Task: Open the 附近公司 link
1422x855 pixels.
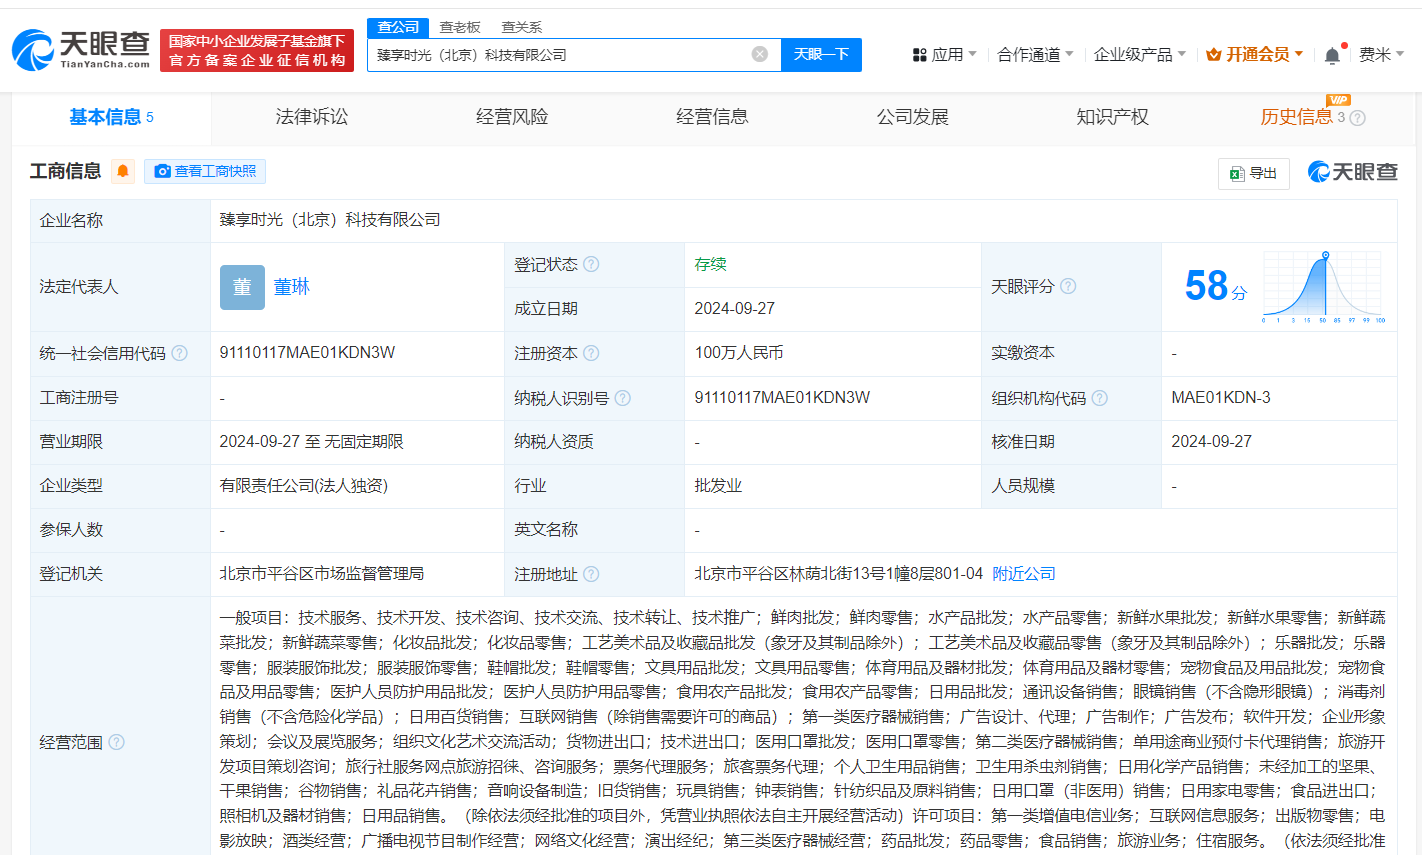Action: (x=1023, y=573)
